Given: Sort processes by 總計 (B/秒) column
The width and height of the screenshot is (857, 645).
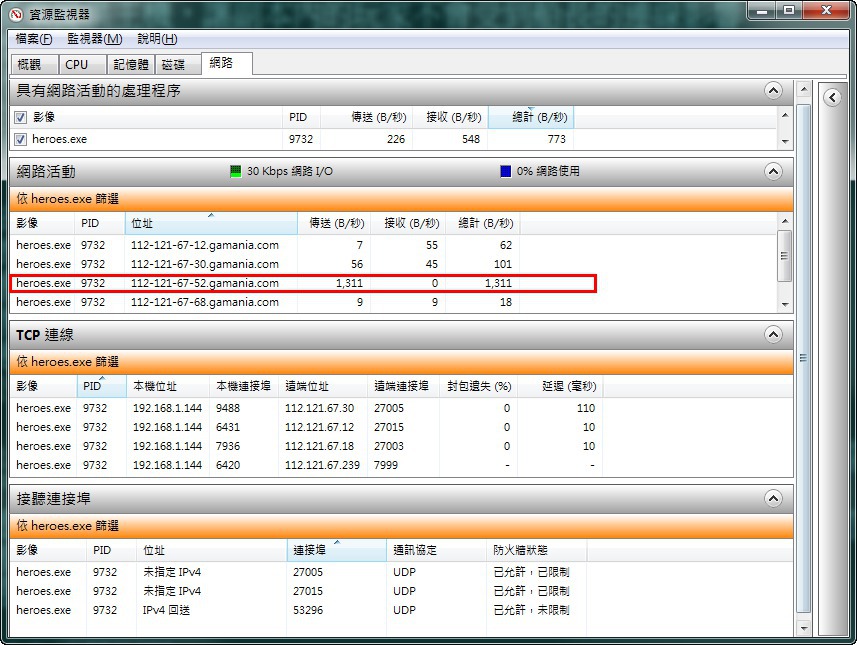Looking at the screenshot, I should (531, 117).
